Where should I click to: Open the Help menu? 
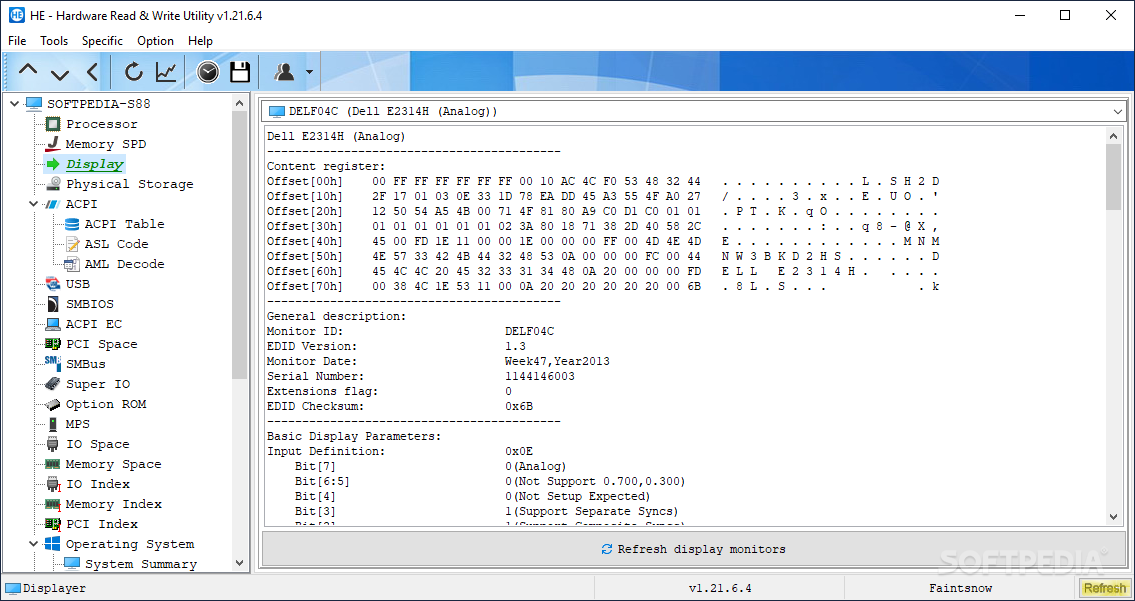point(201,41)
